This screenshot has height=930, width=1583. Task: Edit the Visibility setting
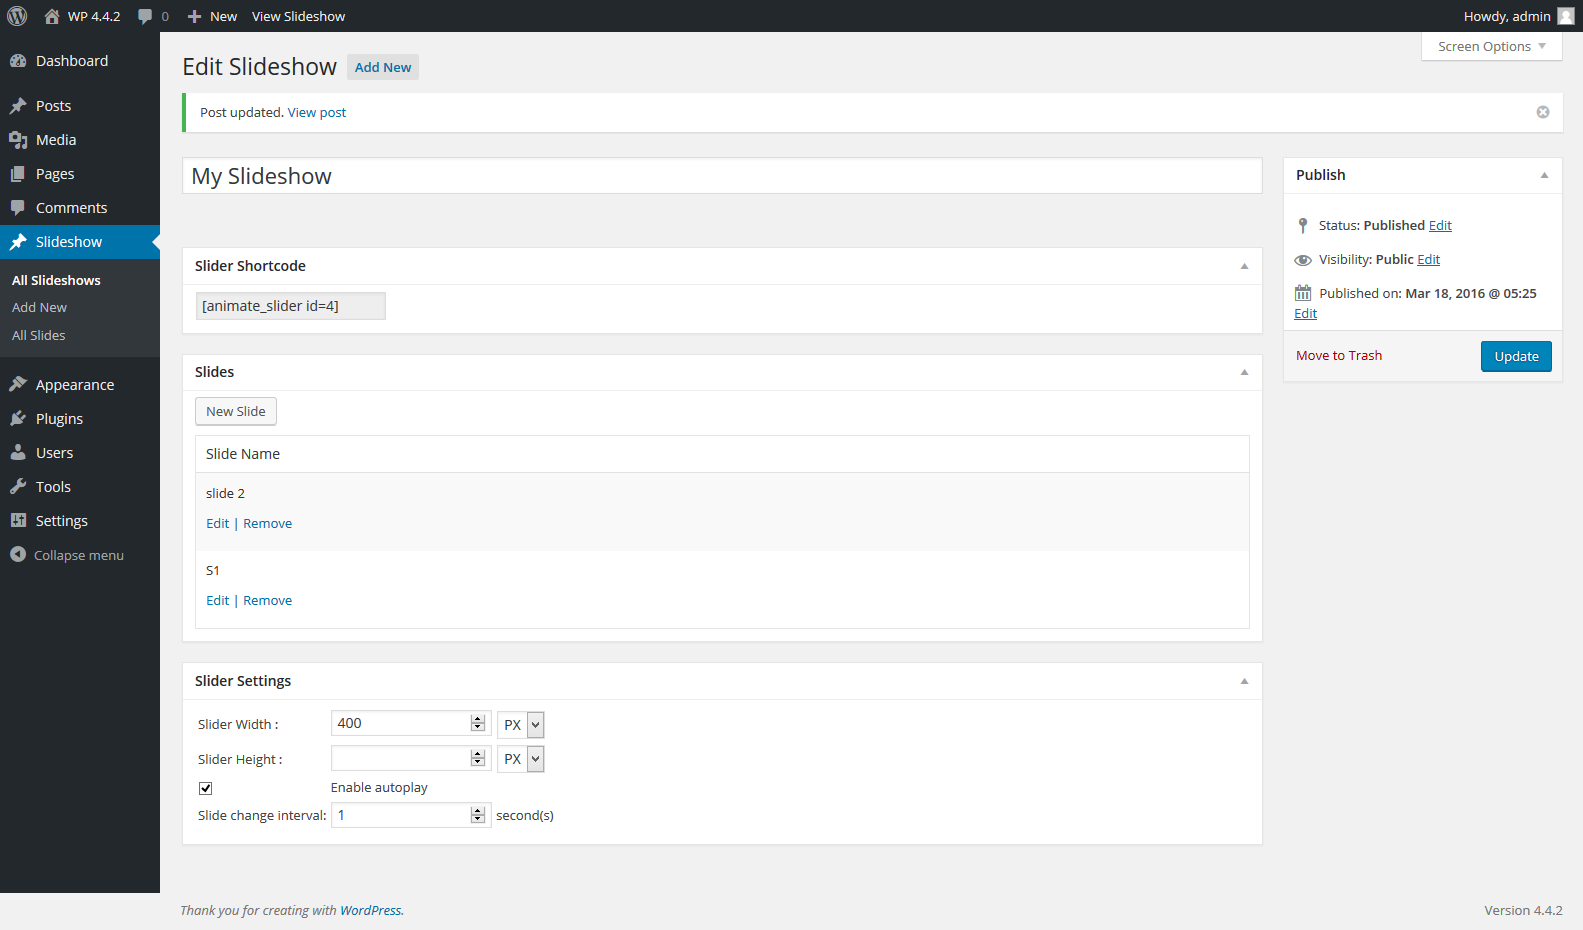pyautogui.click(x=1429, y=260)
